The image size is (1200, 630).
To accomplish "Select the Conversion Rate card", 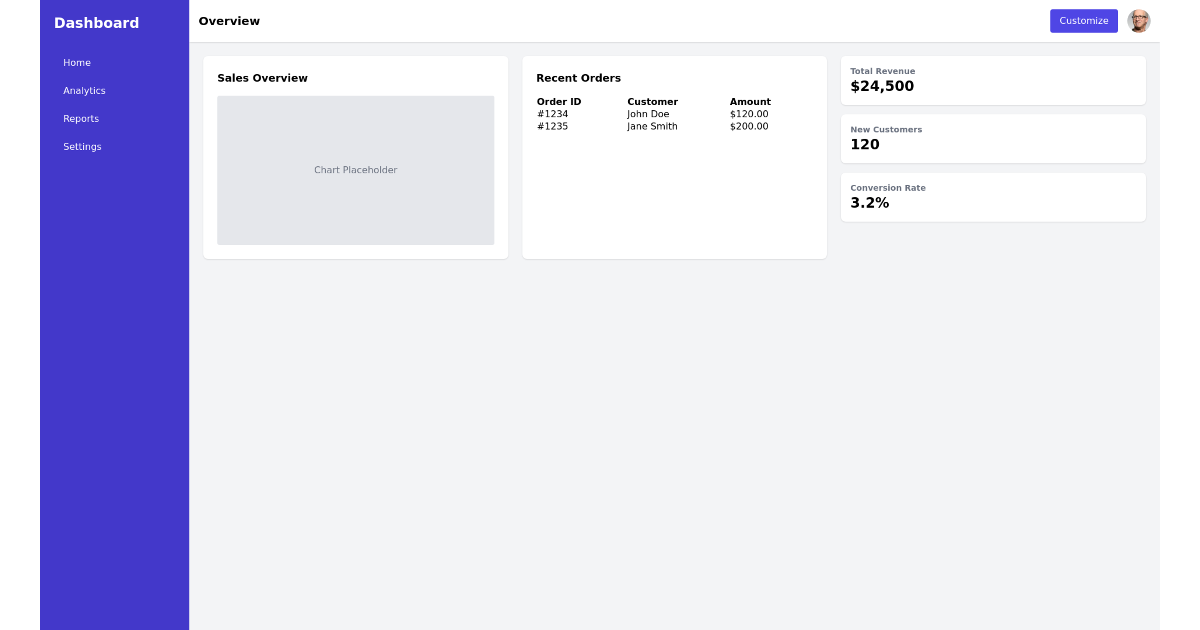I will coord(993,196).
